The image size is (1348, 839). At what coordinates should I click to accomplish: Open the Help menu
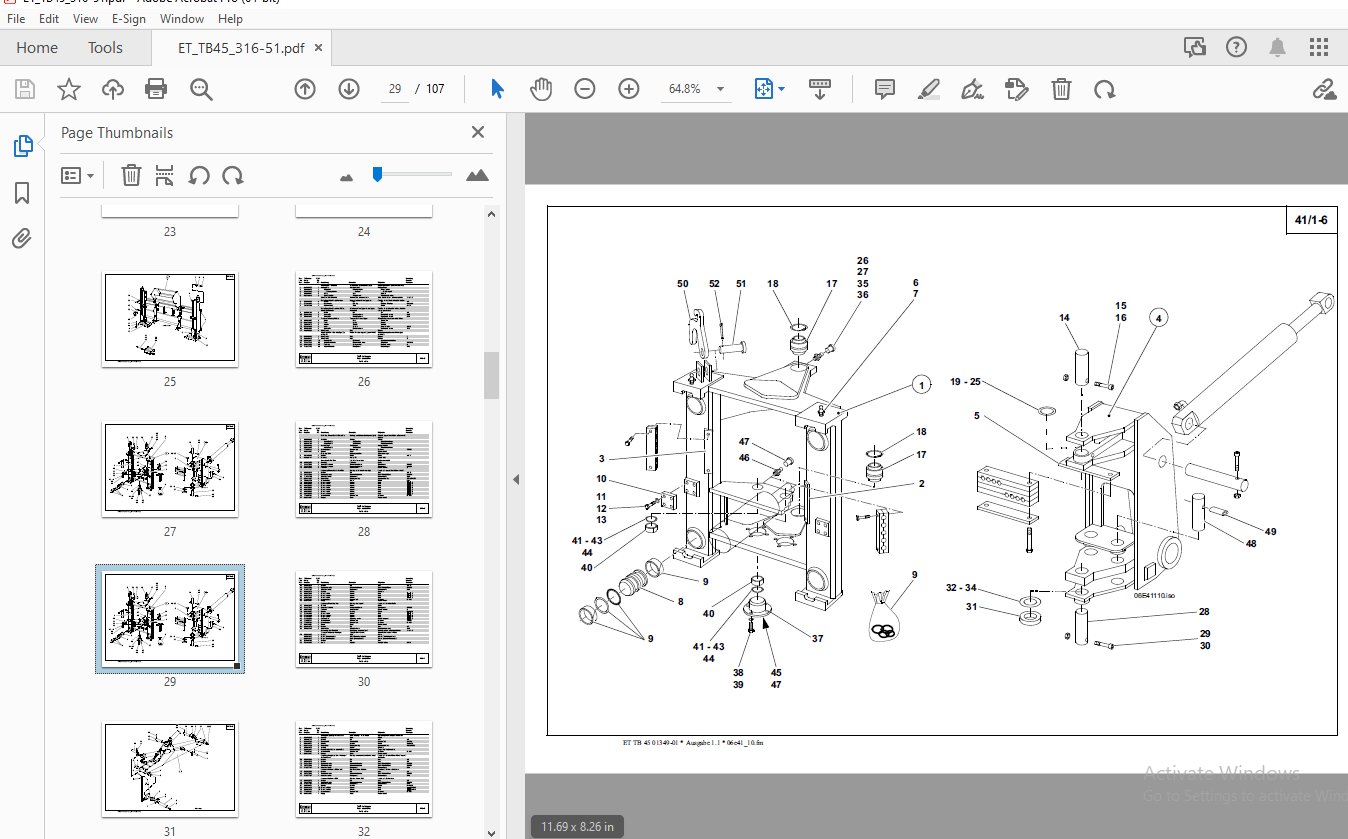230,19
